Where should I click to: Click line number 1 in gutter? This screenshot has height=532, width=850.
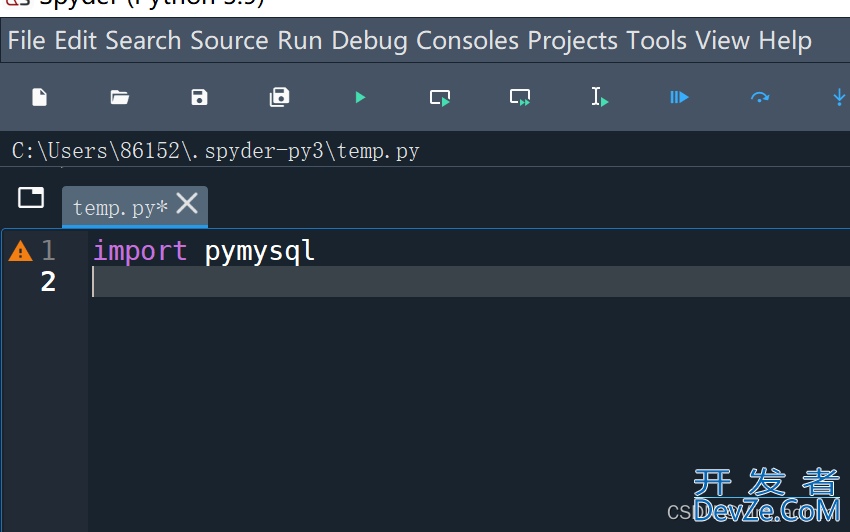click(x=48, y=251)
